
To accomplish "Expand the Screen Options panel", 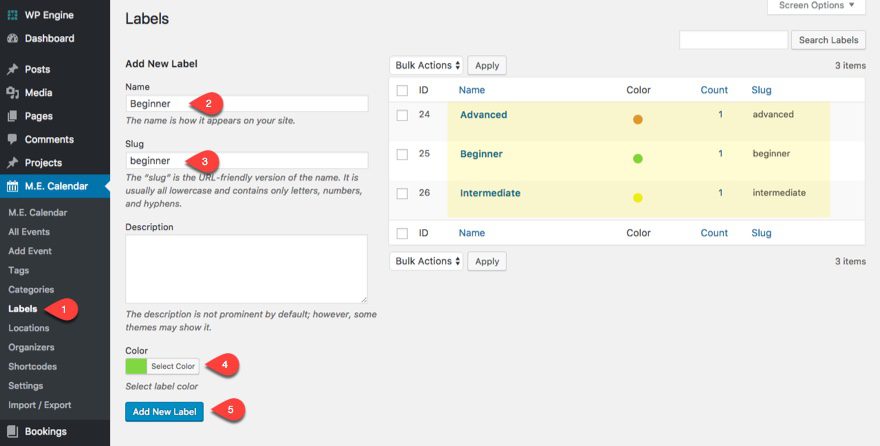I will [816, 6].
